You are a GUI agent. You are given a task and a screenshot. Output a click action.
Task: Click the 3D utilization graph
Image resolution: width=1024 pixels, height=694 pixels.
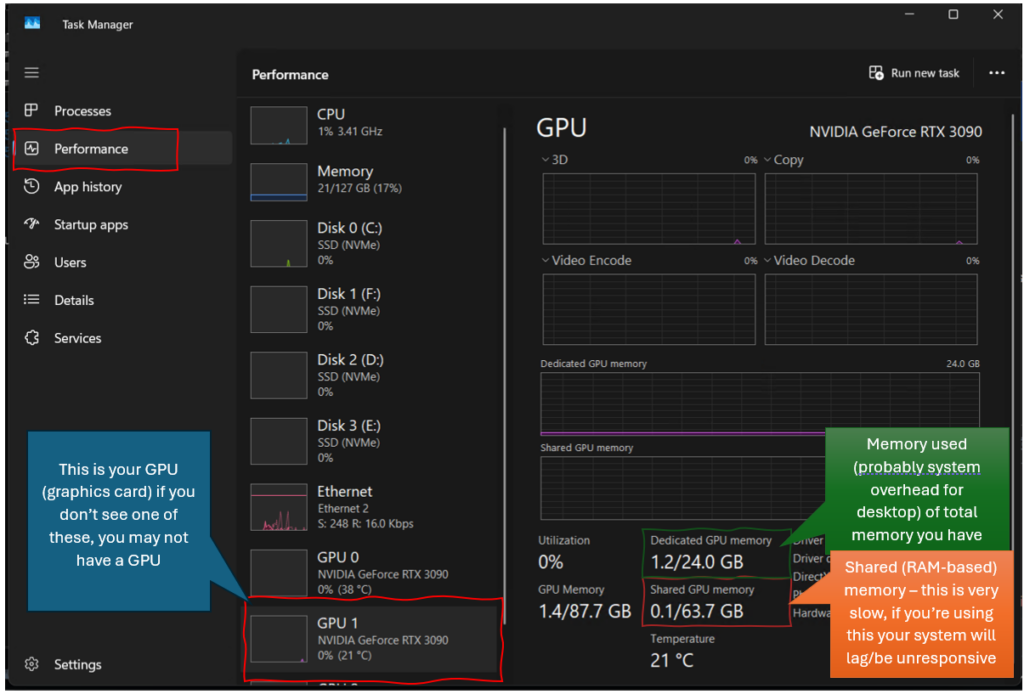[648, 209]
